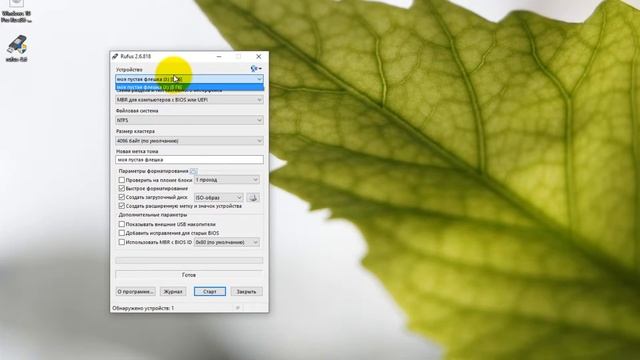Click the Start button

210,291
